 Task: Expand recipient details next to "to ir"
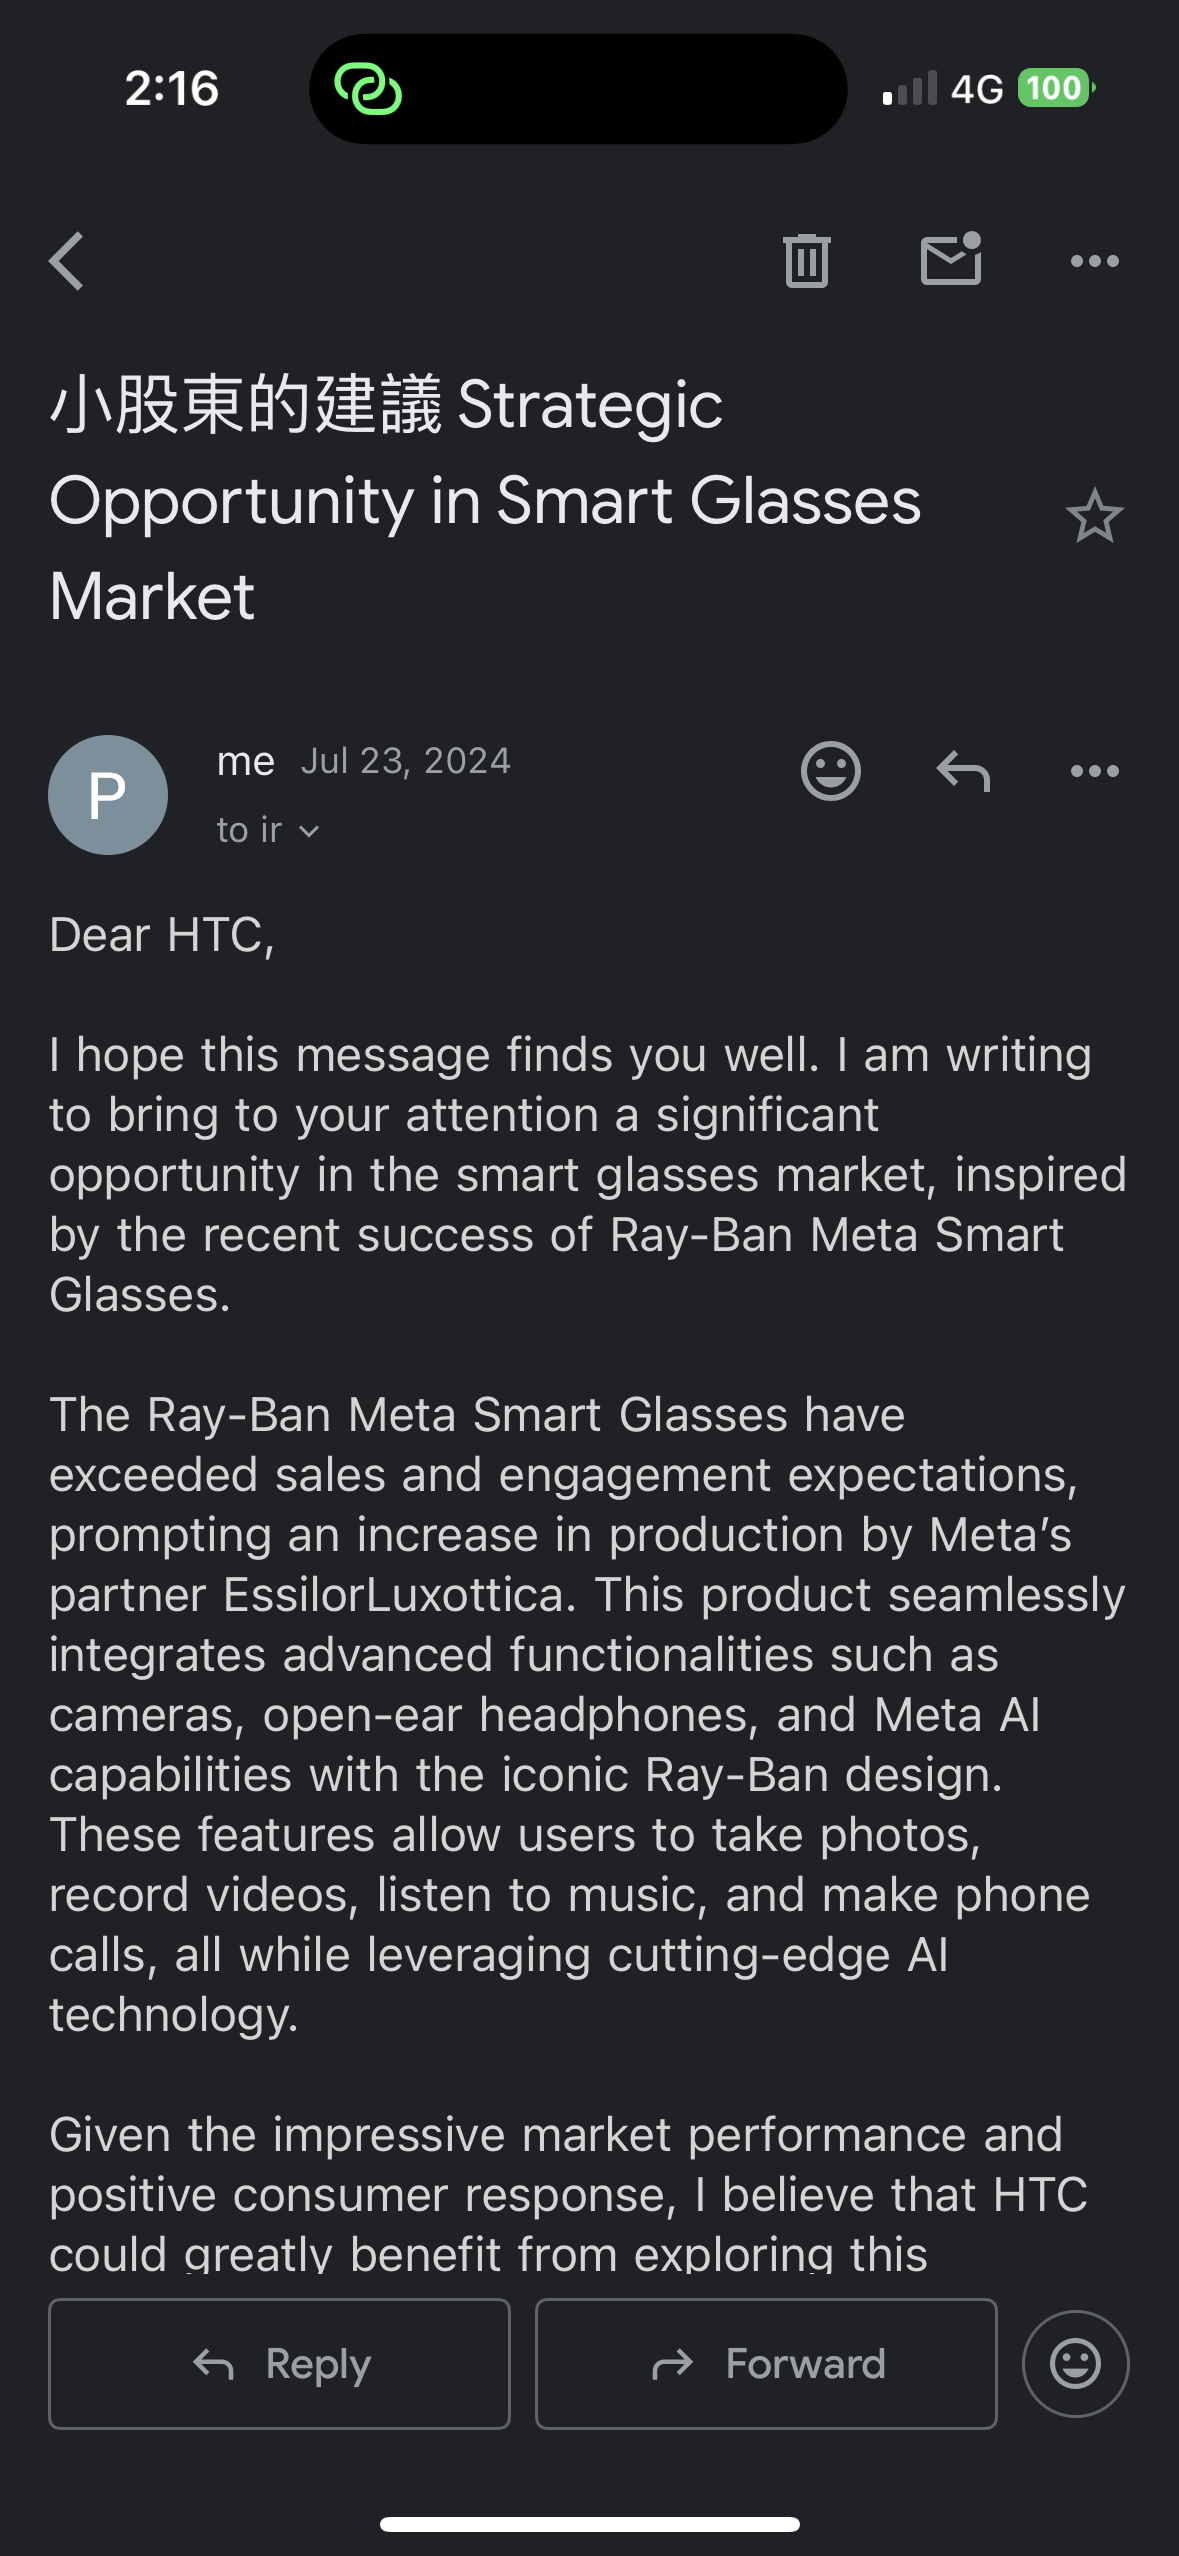tap(309, 832)
